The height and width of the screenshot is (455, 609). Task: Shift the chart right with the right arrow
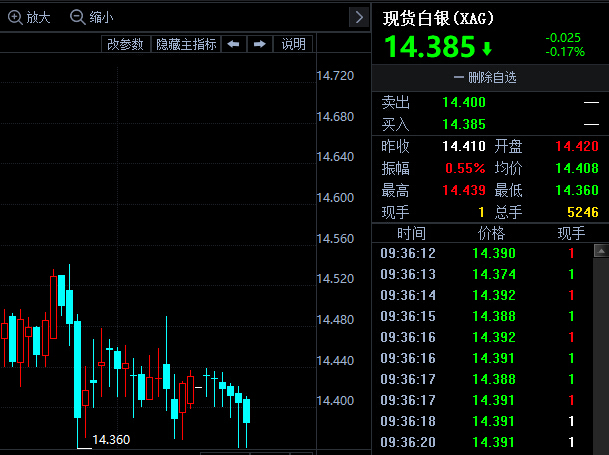pyautogui.click(x=259, y=44)
